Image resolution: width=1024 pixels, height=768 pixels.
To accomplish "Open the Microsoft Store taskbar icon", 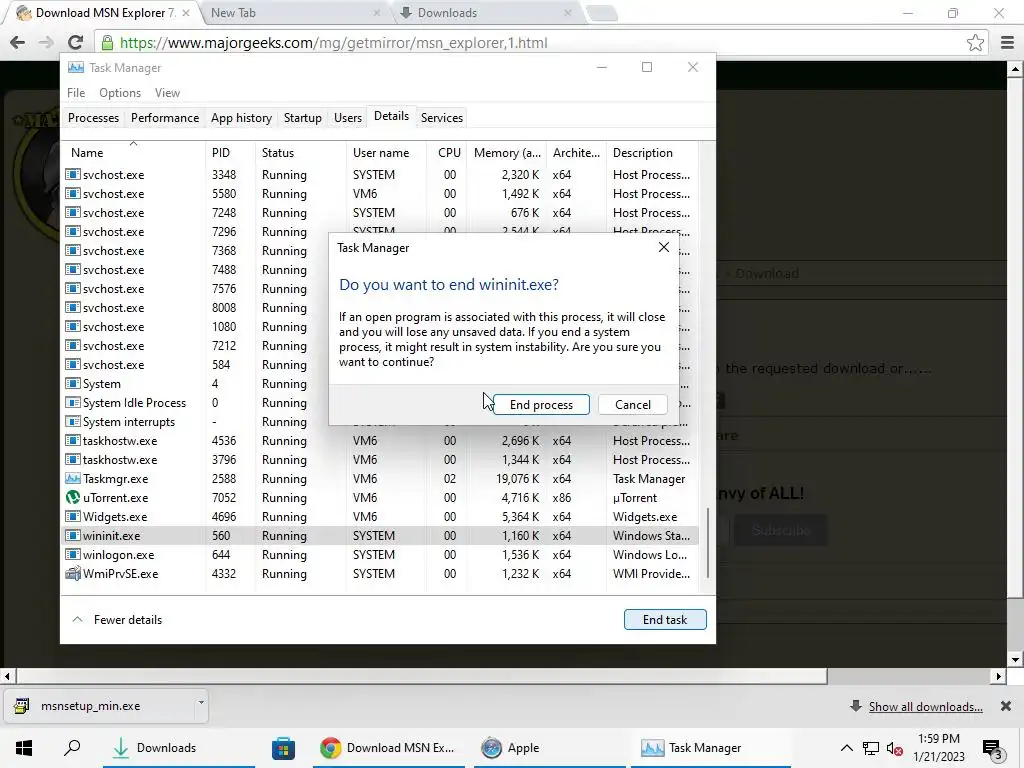I will tap(283, 748).
